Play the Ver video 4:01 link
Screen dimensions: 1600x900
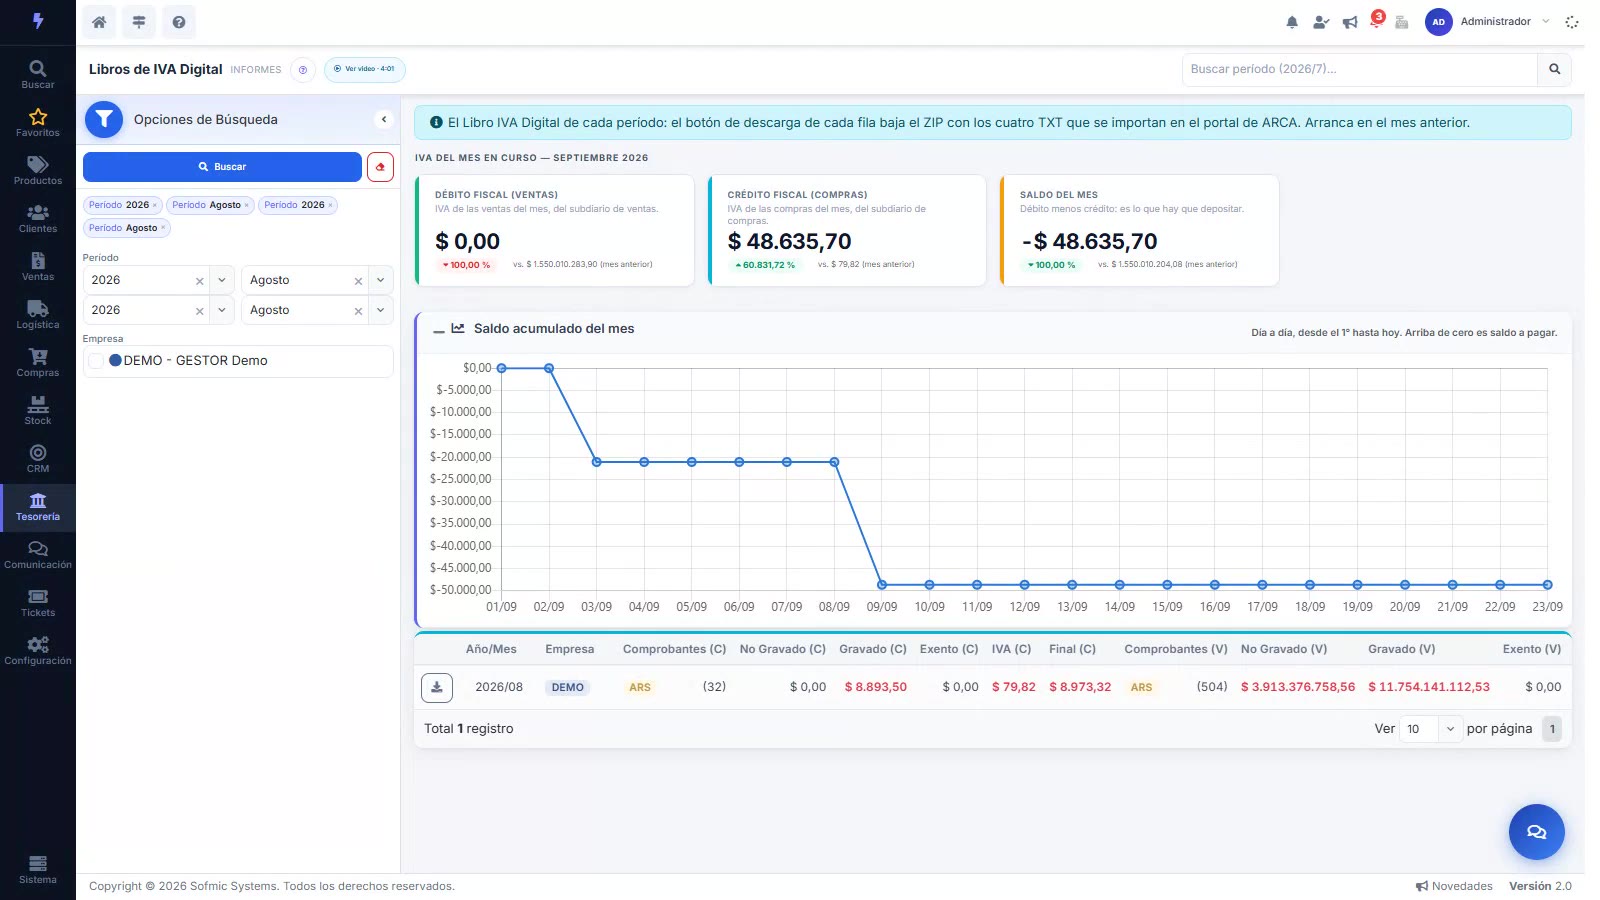364,69
